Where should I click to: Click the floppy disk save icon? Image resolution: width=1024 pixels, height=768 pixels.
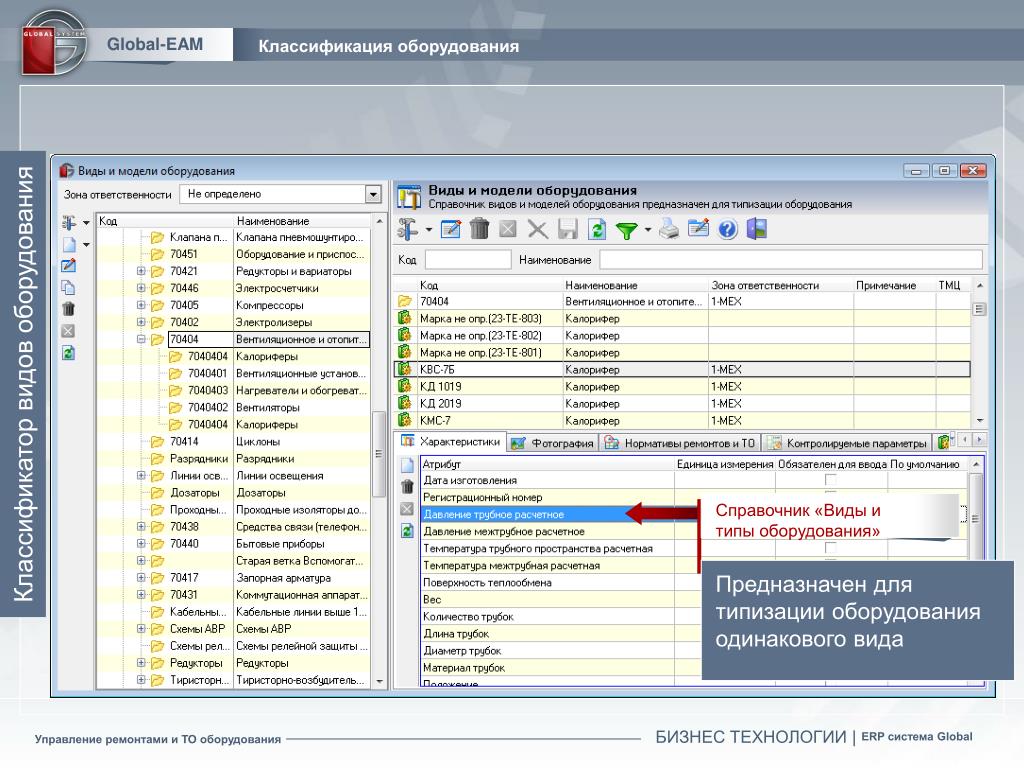pyautogui.click(x=568, y=229)
